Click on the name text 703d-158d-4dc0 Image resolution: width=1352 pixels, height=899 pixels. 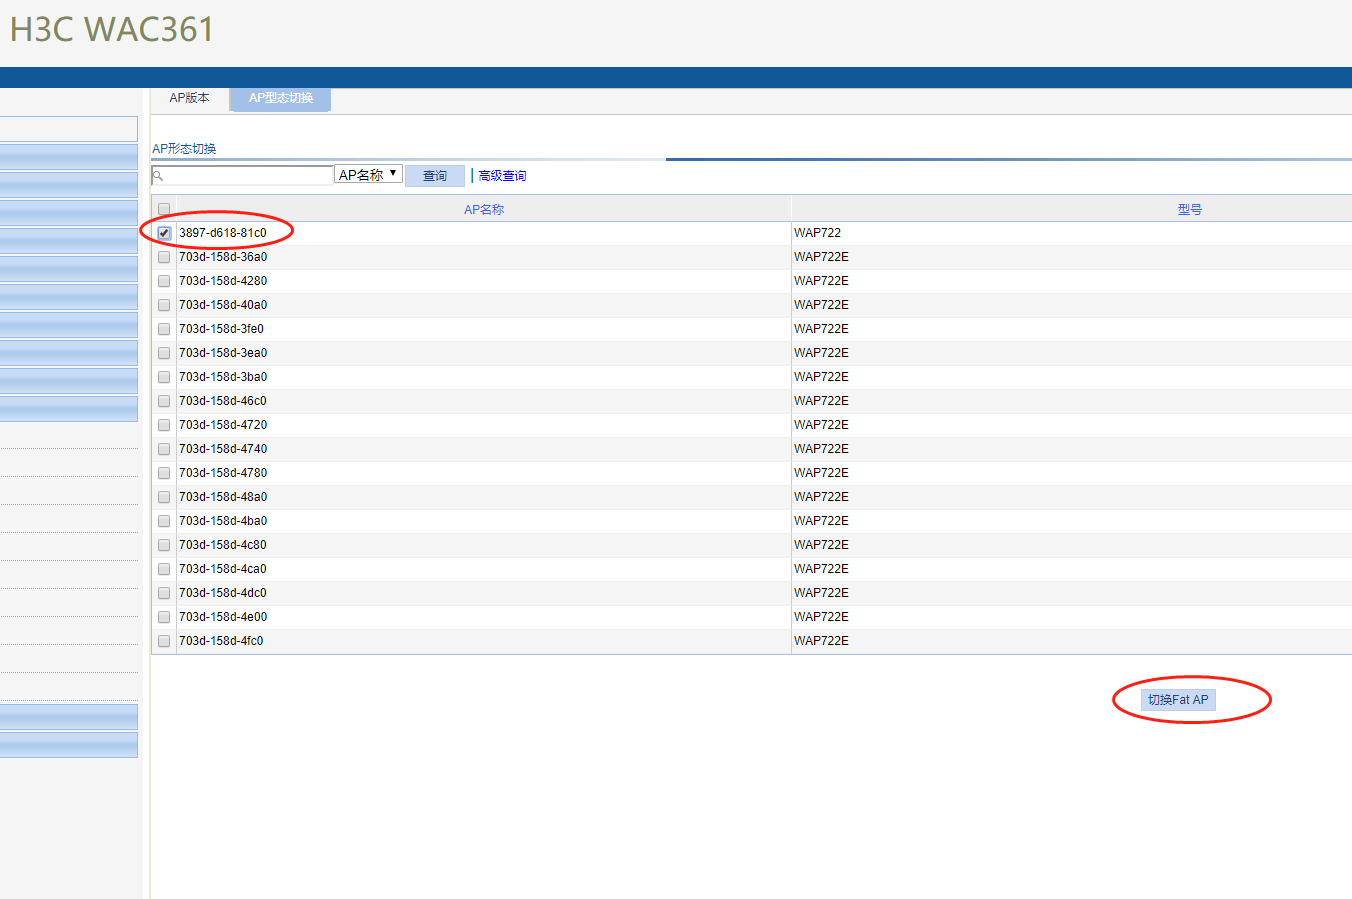[223, 593]
